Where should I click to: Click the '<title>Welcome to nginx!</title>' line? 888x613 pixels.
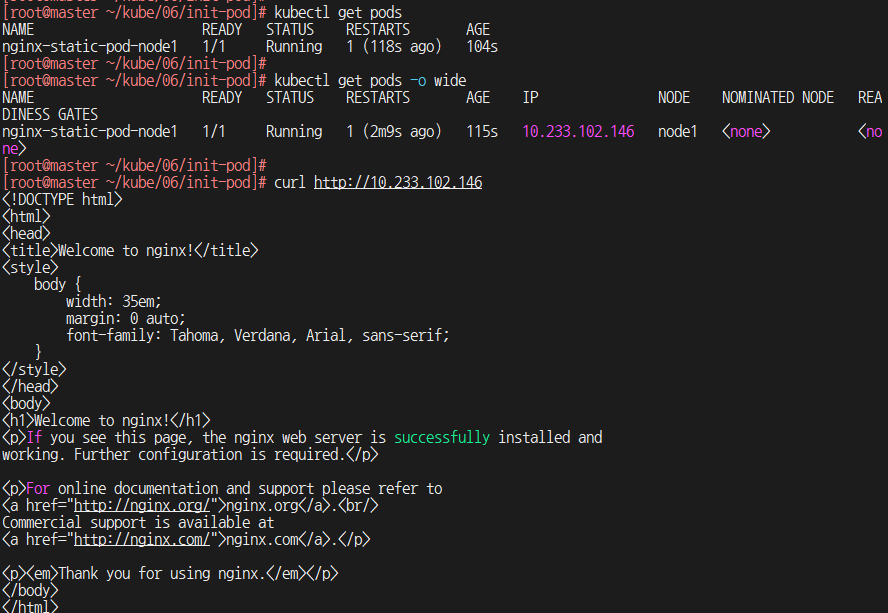click(130, 250)
